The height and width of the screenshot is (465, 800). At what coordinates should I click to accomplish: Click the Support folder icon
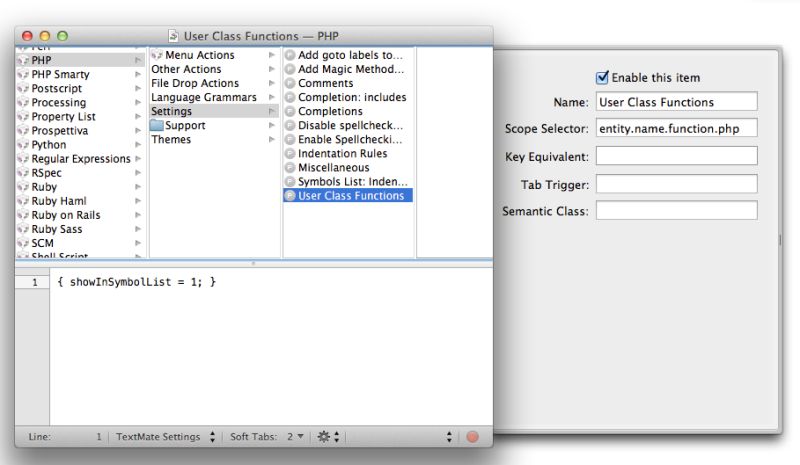[x=157, y=125]
